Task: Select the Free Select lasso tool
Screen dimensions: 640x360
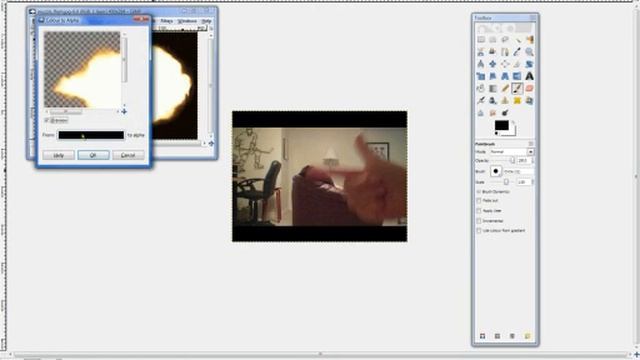Action: [x=505, y=40]
